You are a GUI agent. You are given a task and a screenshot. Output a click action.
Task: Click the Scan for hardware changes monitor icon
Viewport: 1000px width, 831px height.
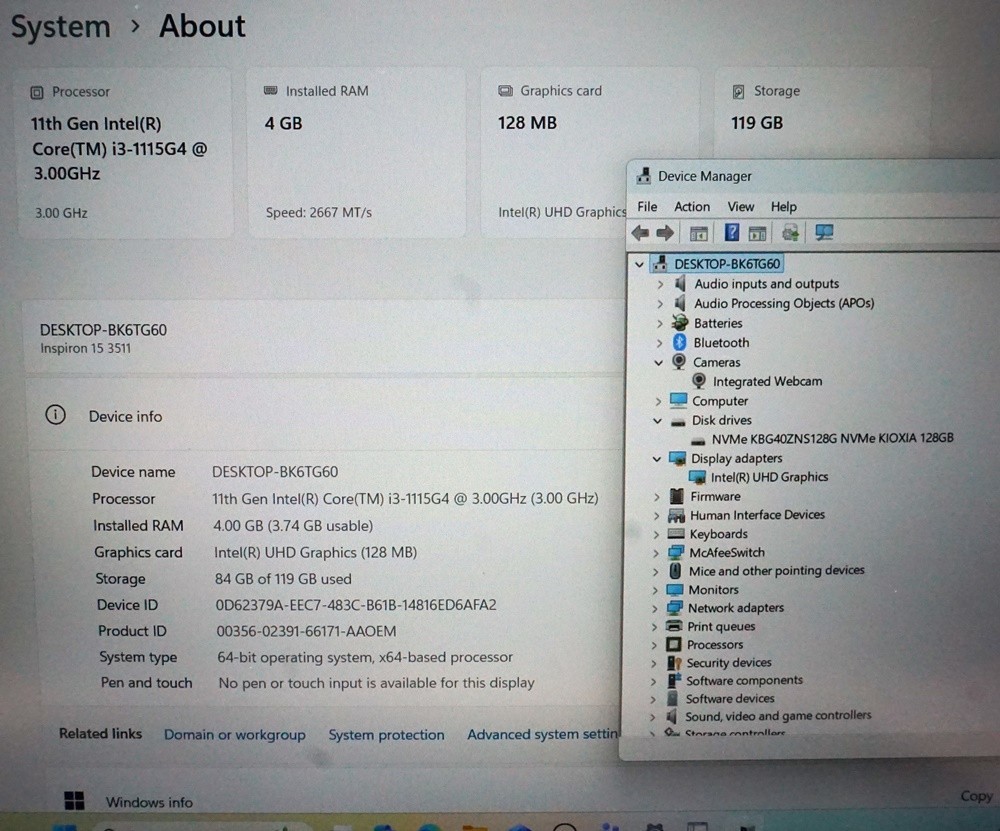824,233
